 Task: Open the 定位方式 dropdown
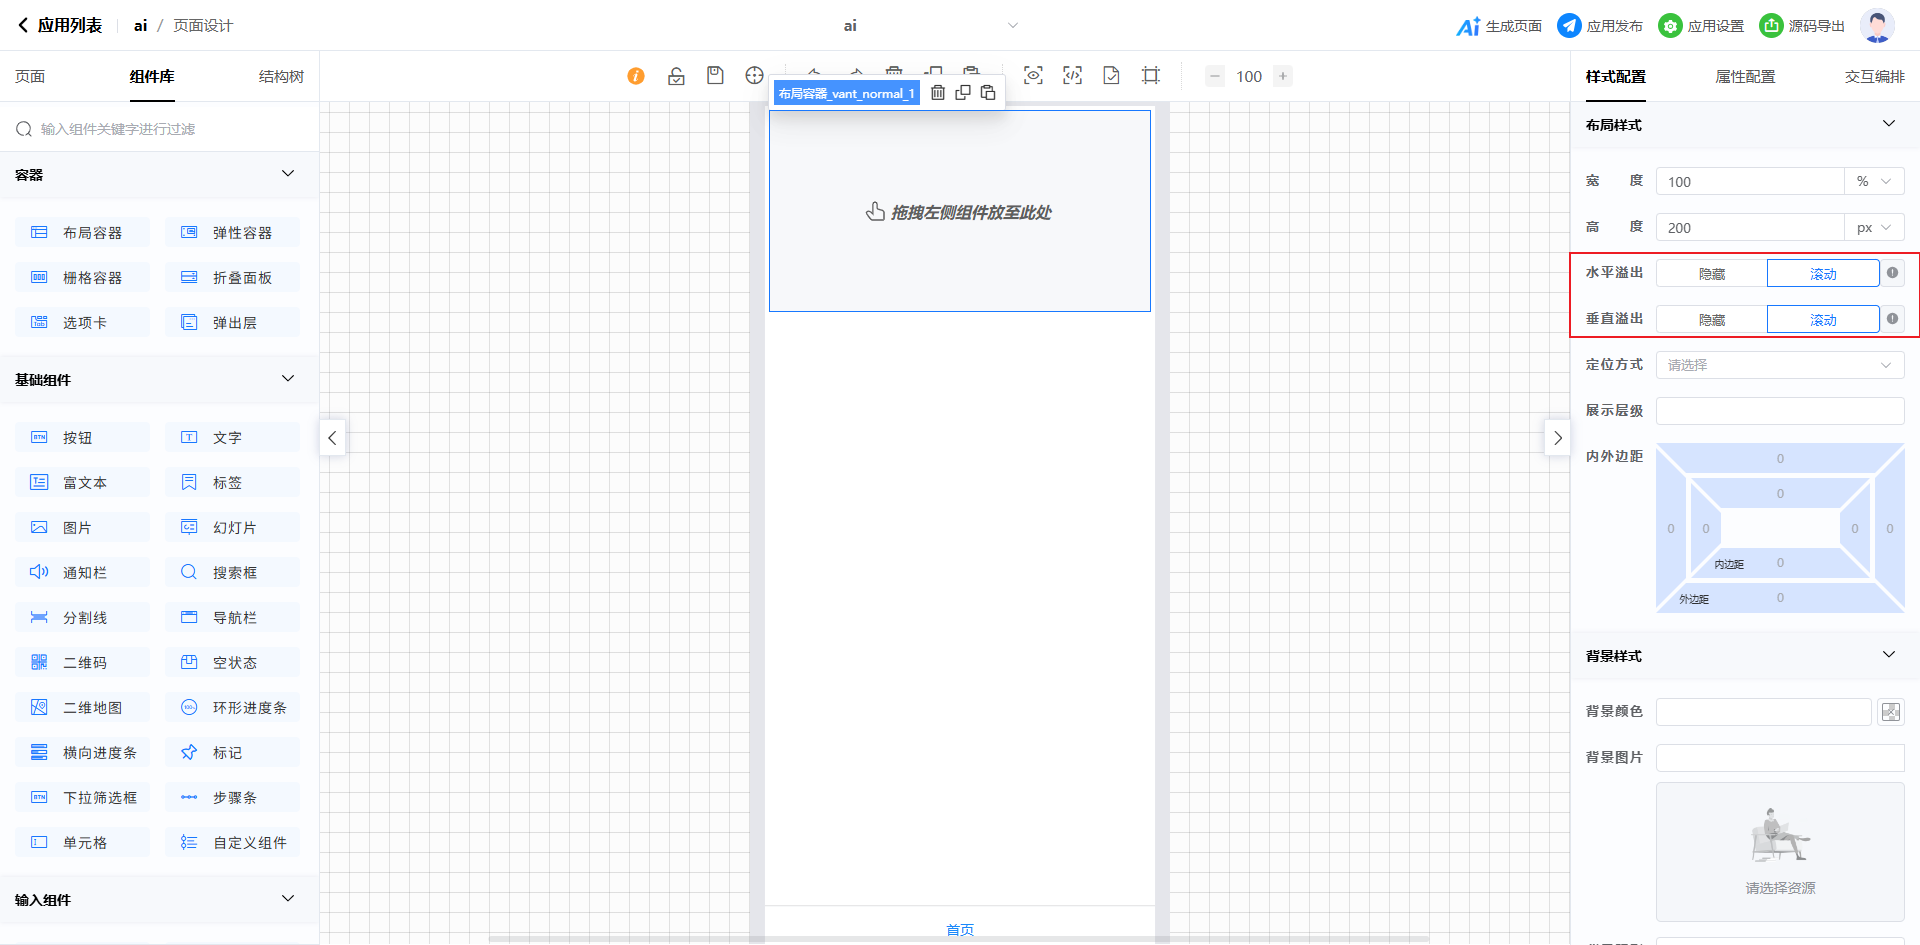point(1779,365)
